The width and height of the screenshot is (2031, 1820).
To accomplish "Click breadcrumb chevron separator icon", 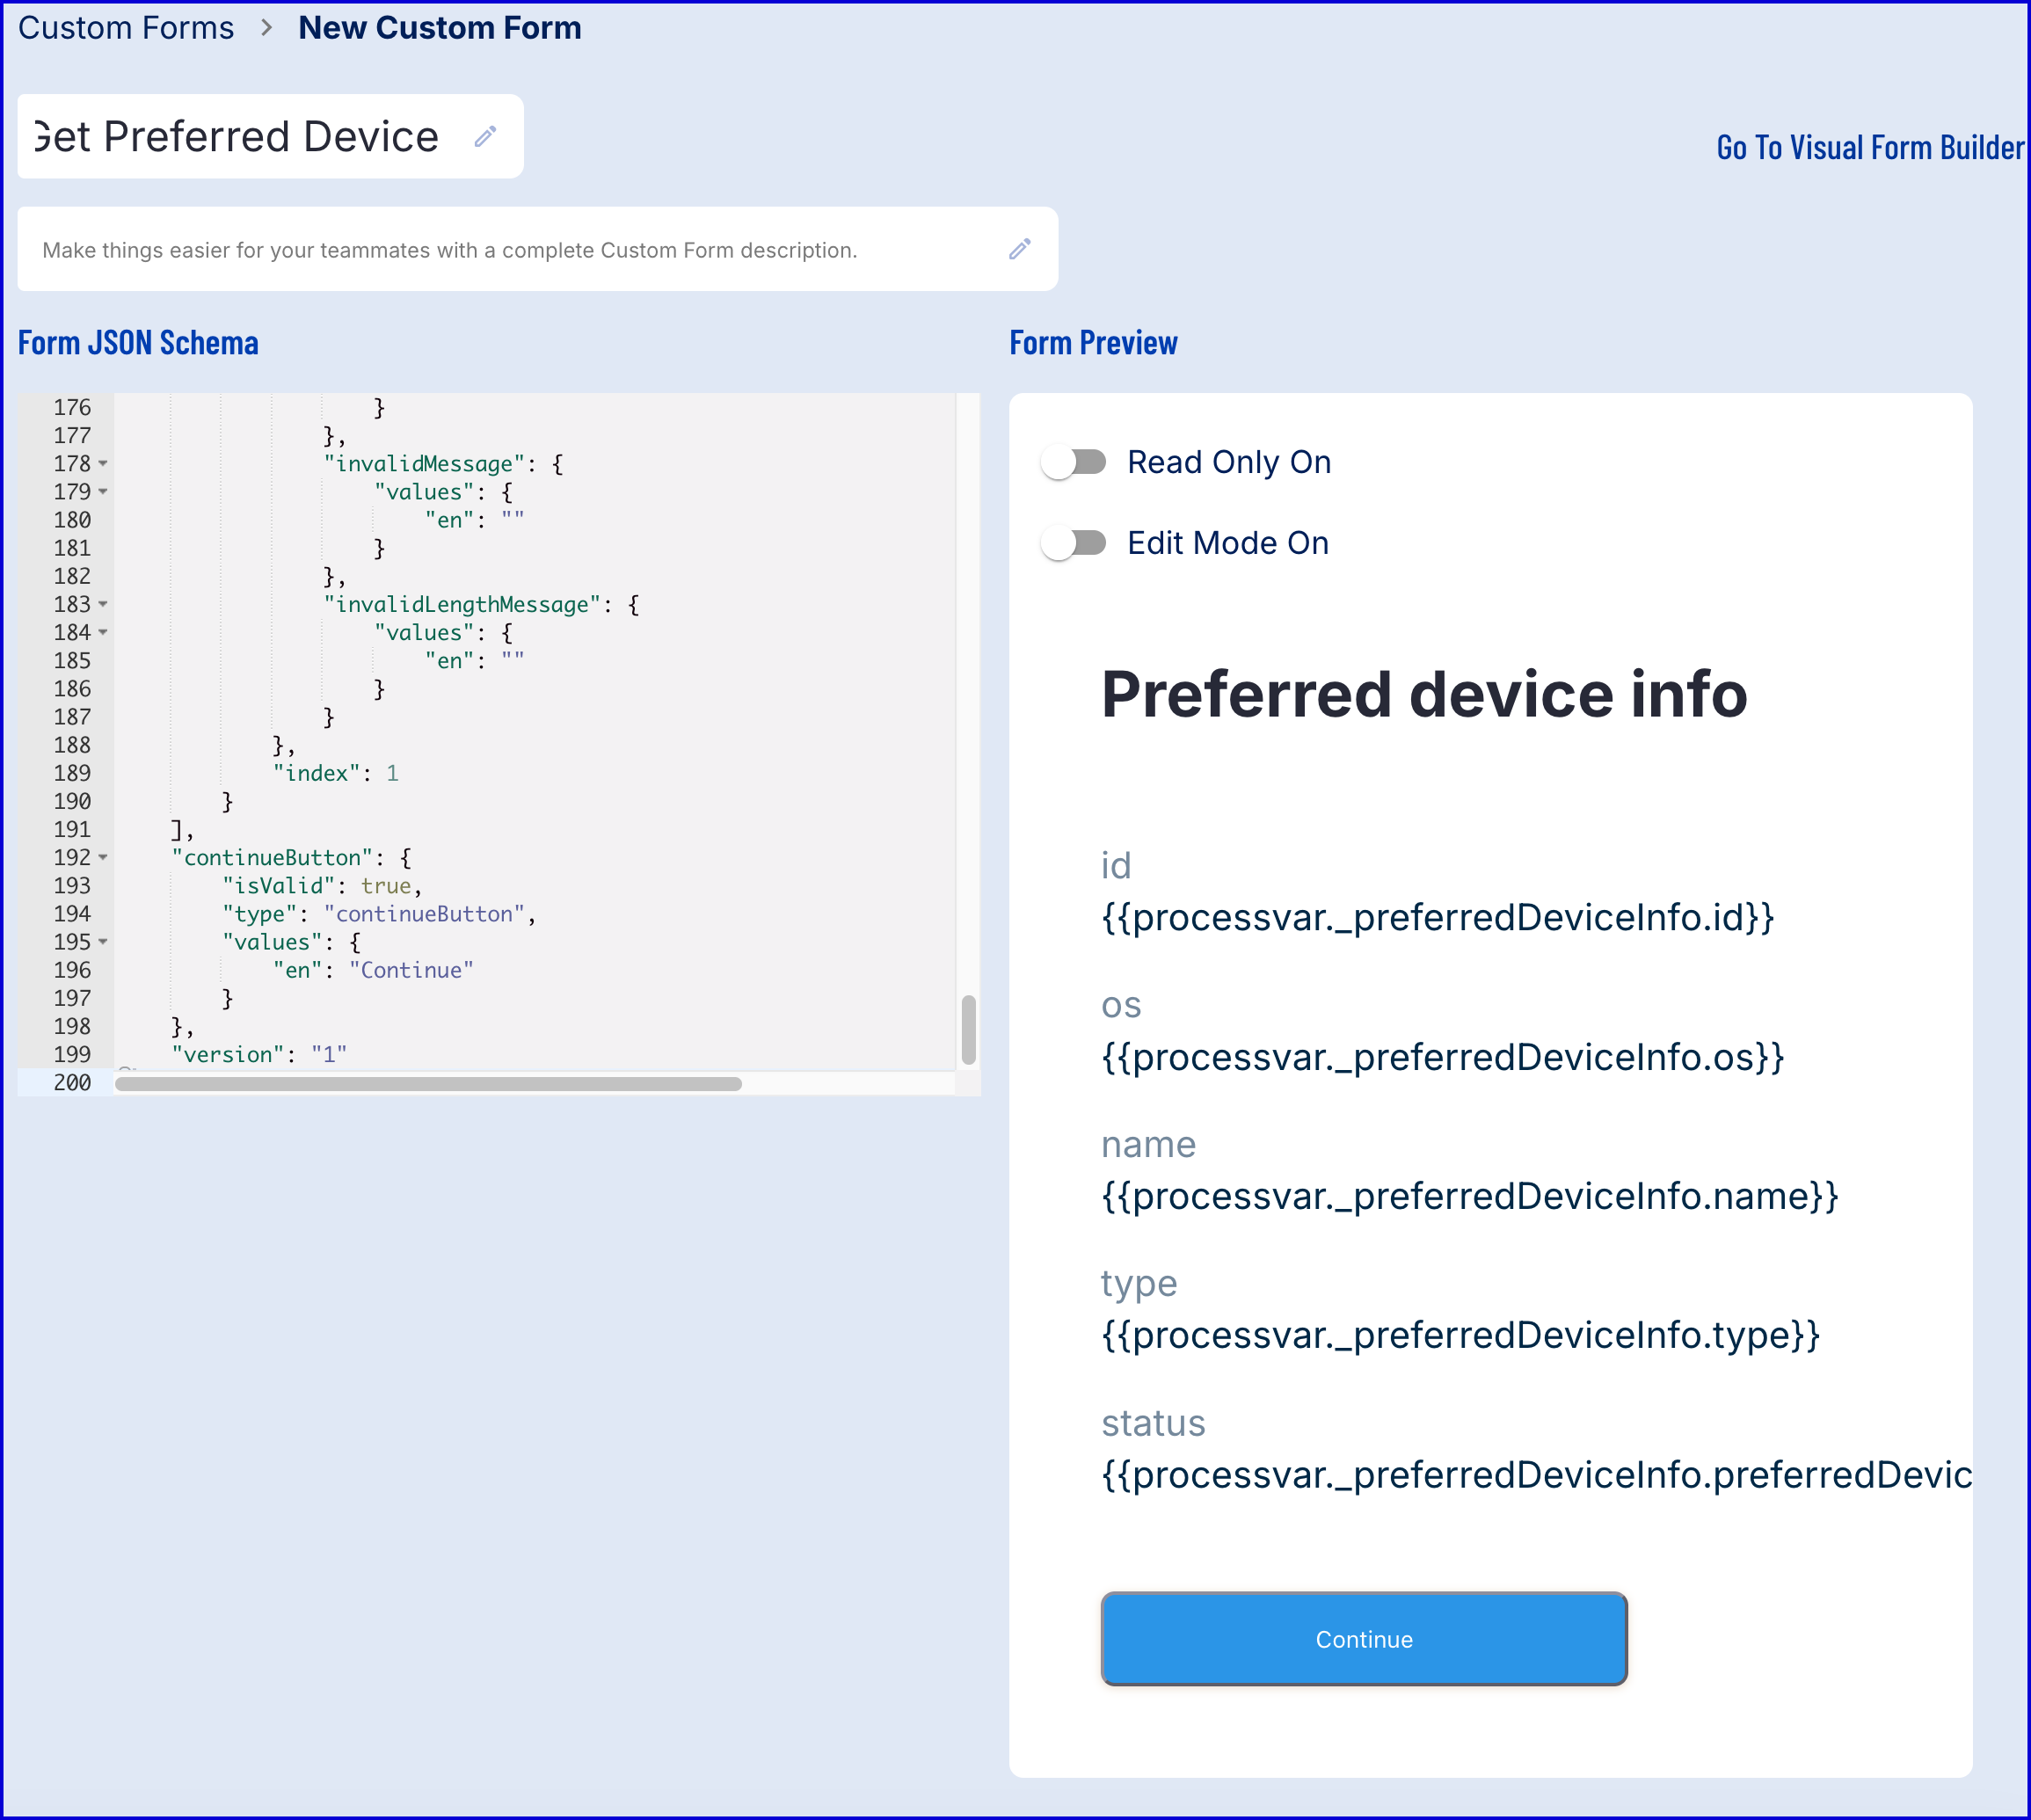I will (x=266, y=28).
